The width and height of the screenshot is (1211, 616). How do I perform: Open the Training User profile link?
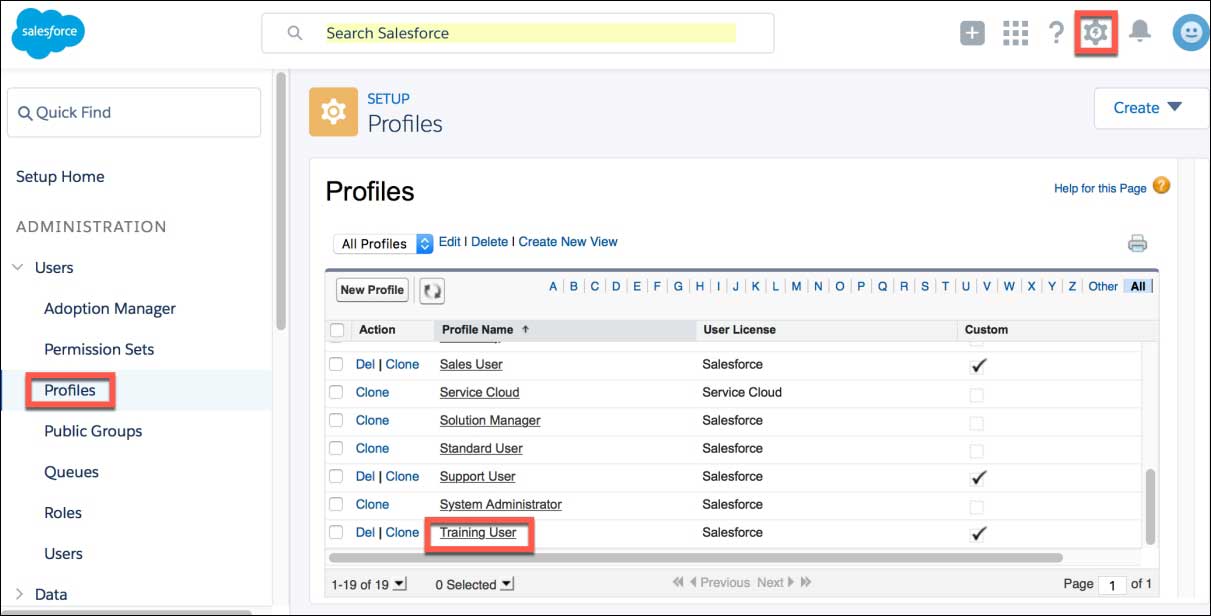pyautogui.click(x=478, y=533)
